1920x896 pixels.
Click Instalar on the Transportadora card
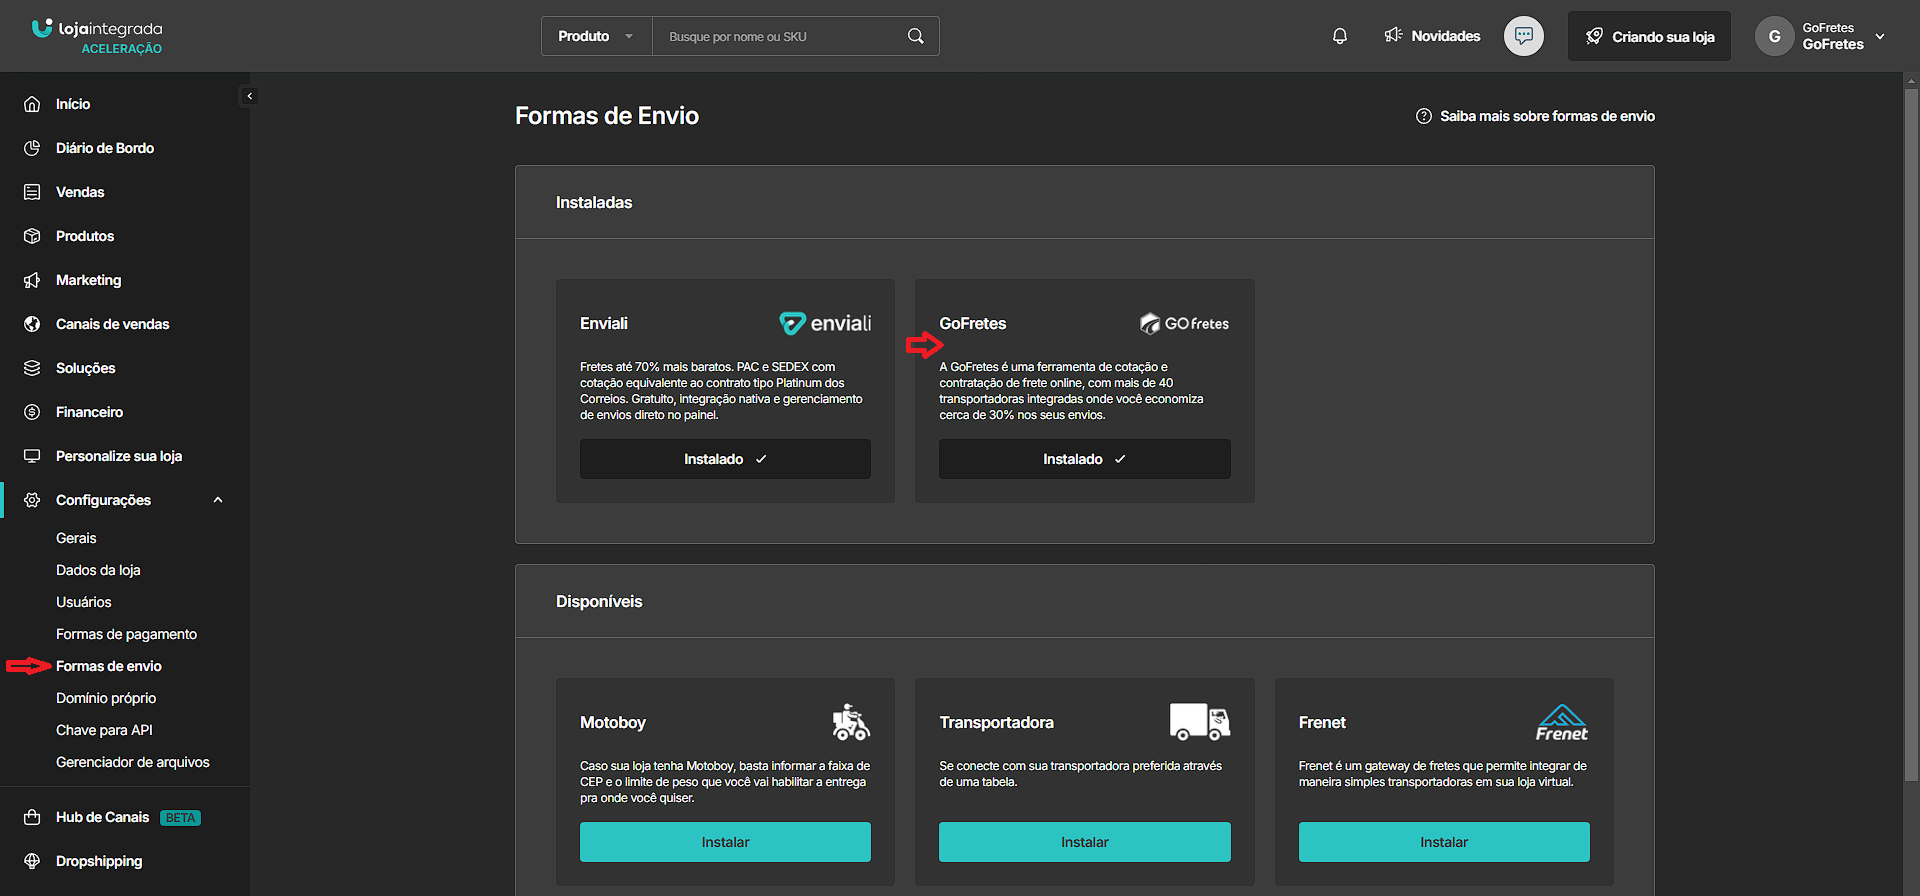1085,842
